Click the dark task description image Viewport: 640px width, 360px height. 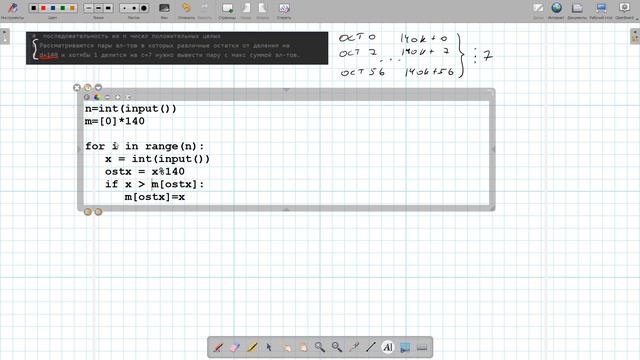tap(177, 48)
